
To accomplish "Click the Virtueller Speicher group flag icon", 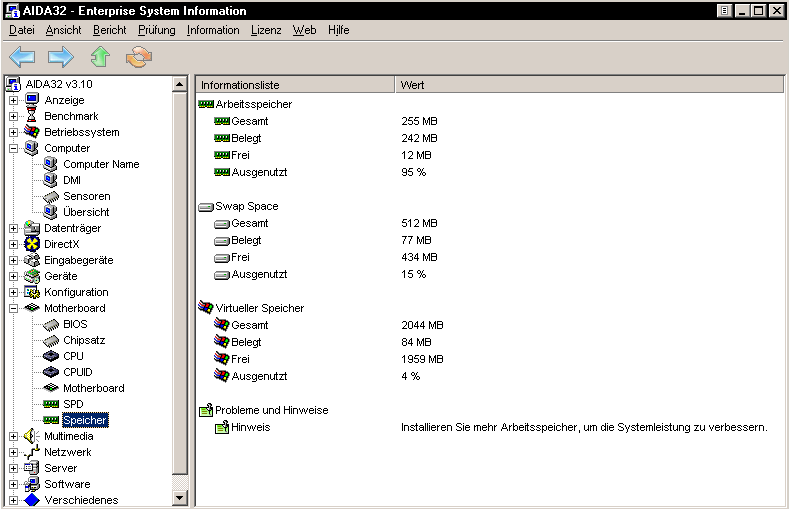I will pyautogui.click(x=206, y=307).
